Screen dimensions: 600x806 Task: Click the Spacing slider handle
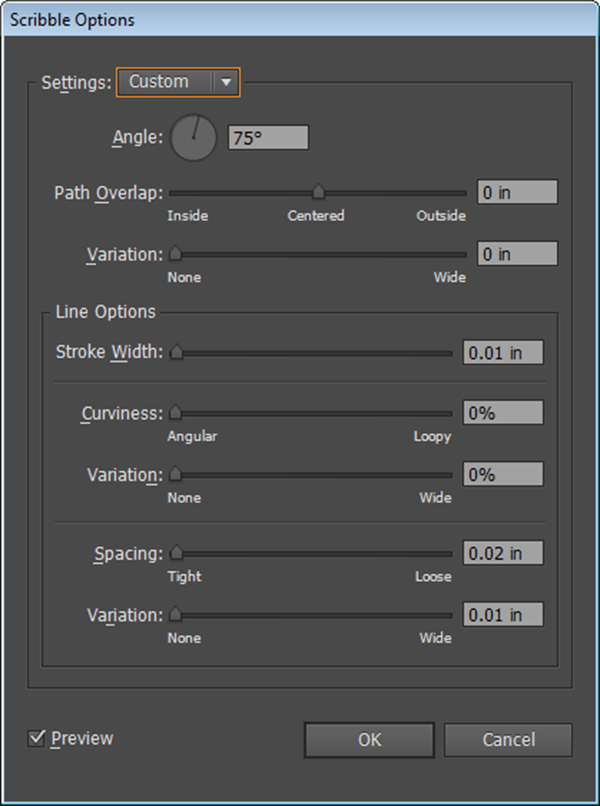(176, 552)
